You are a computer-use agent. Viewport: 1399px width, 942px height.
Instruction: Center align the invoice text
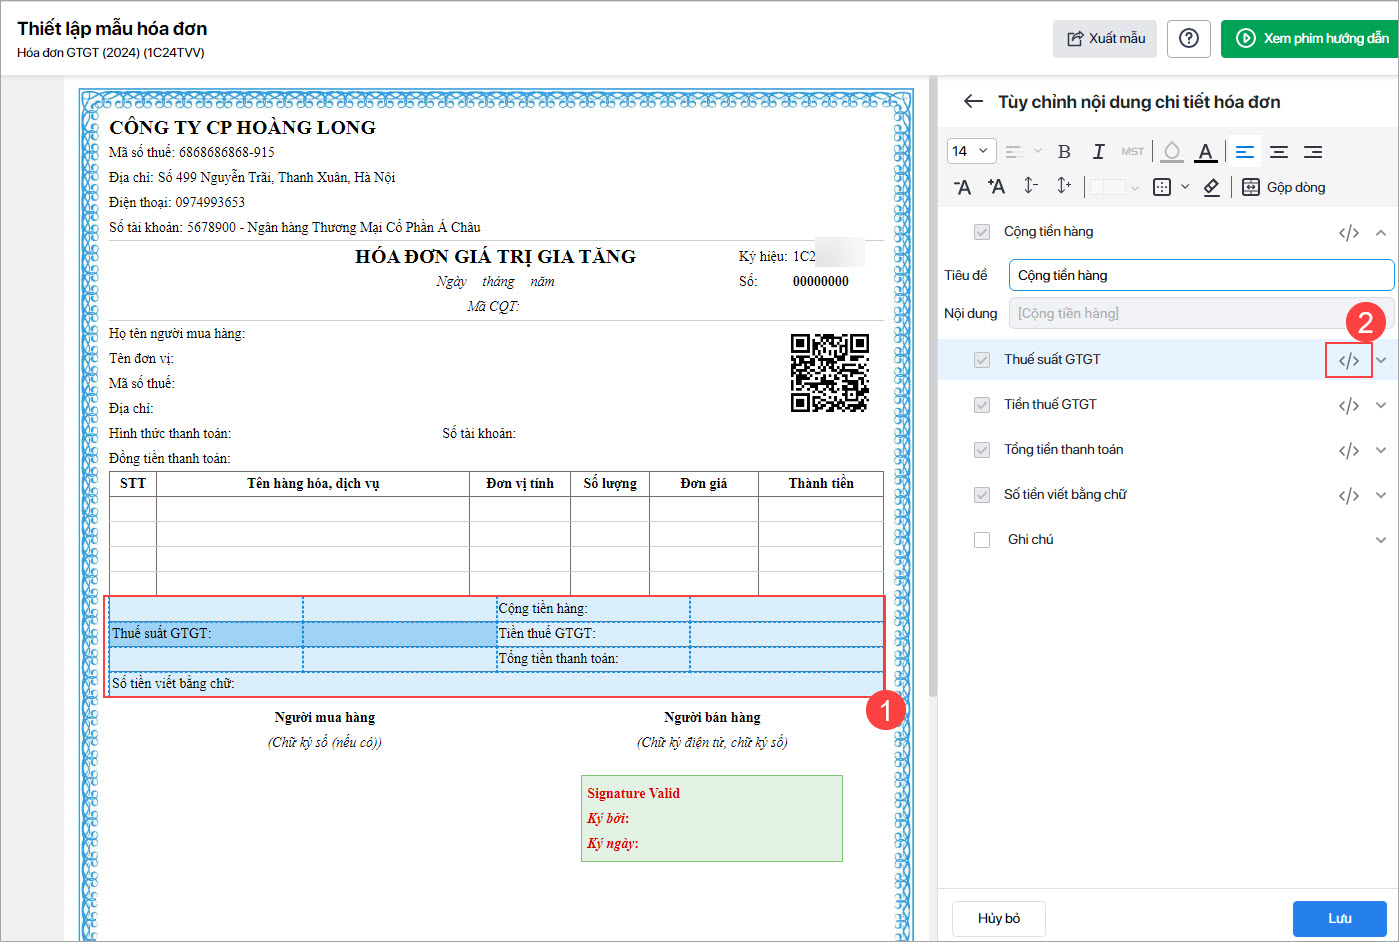coord(1278,152)
